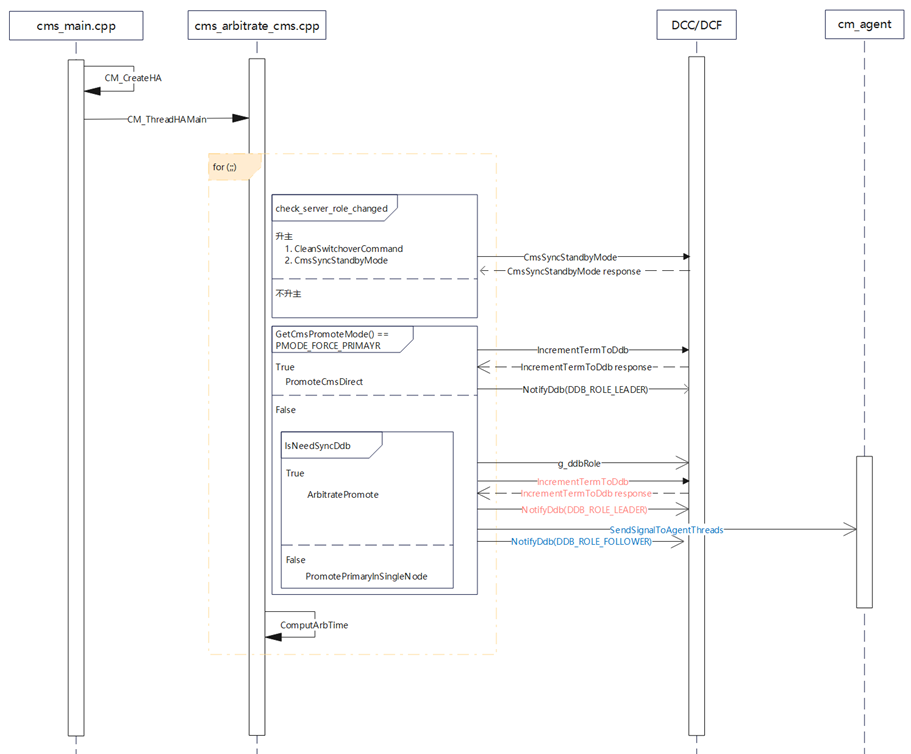
Task: Select the for (;;) loop frame label
Action: pyautogui.click(x=225, y=167)
